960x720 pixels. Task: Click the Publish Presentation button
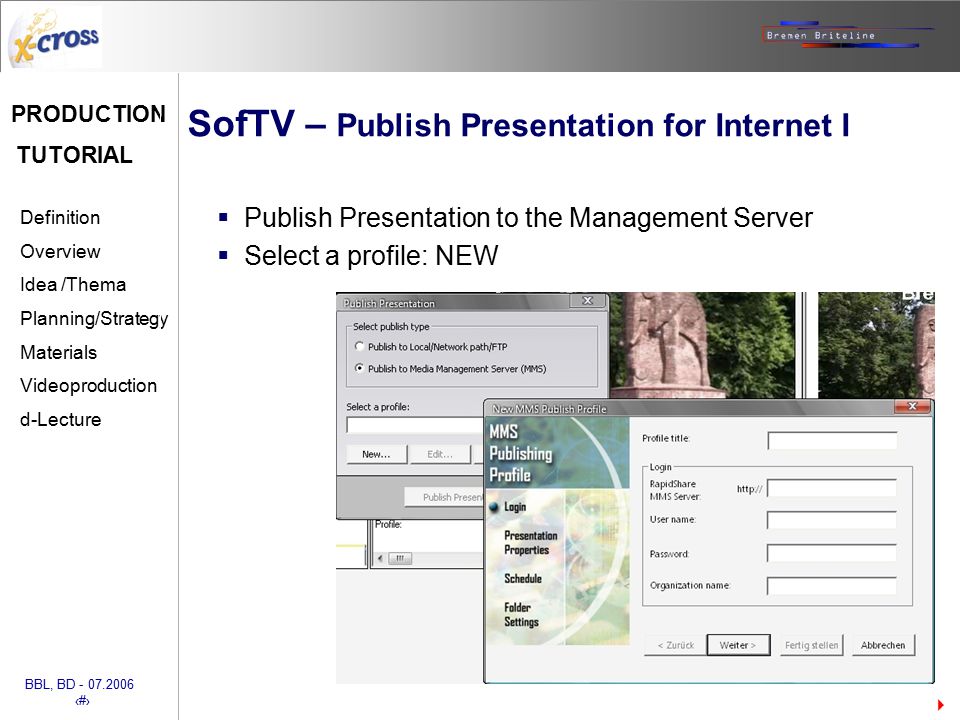(444, 497)
